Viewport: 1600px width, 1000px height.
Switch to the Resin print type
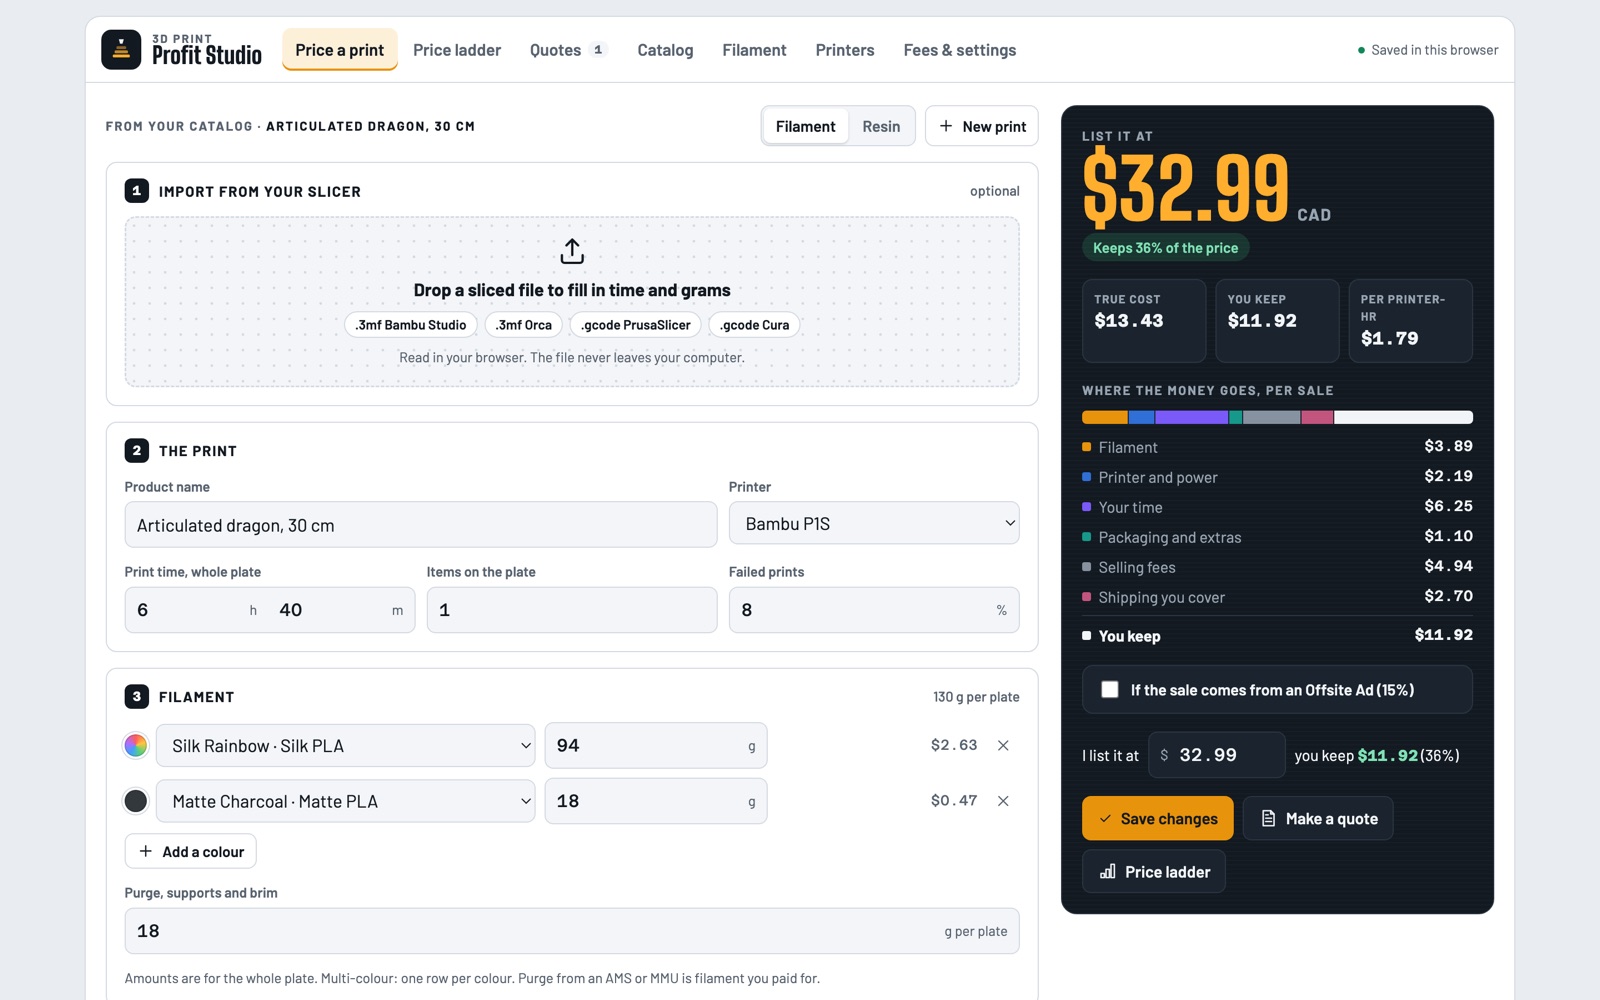(x=881, y=126)
